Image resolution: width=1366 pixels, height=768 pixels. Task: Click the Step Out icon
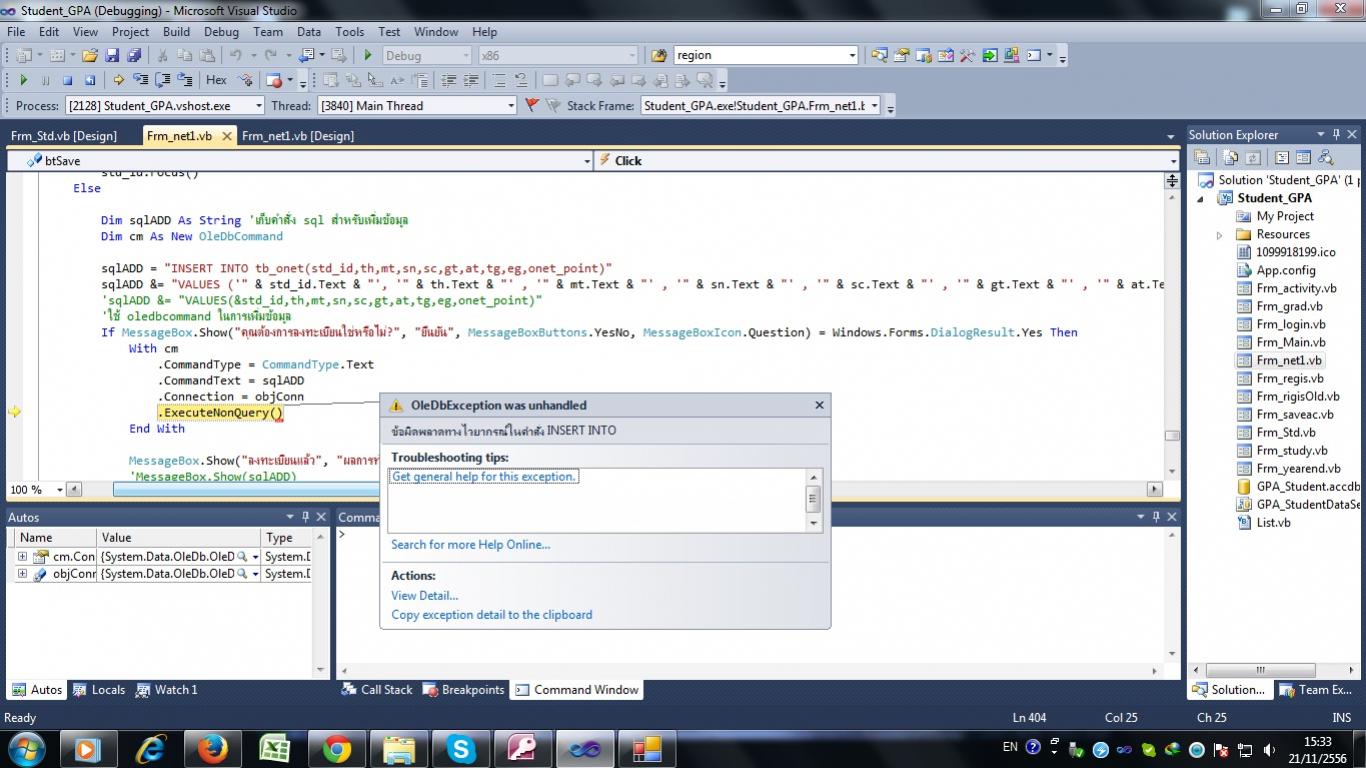tap(185, 80)
